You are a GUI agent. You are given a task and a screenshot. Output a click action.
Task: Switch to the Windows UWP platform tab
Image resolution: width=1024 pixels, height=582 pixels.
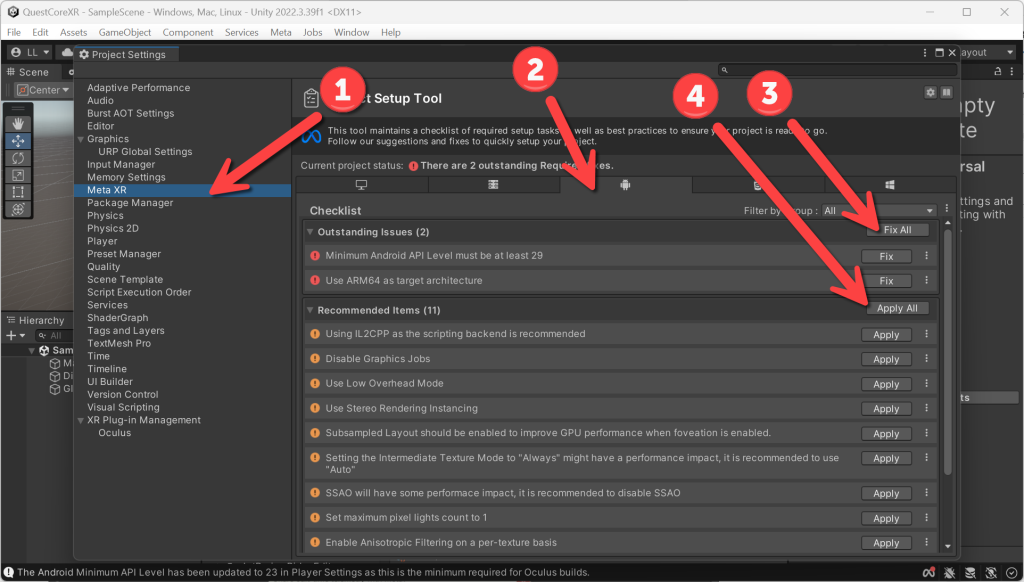click(889, 185)
